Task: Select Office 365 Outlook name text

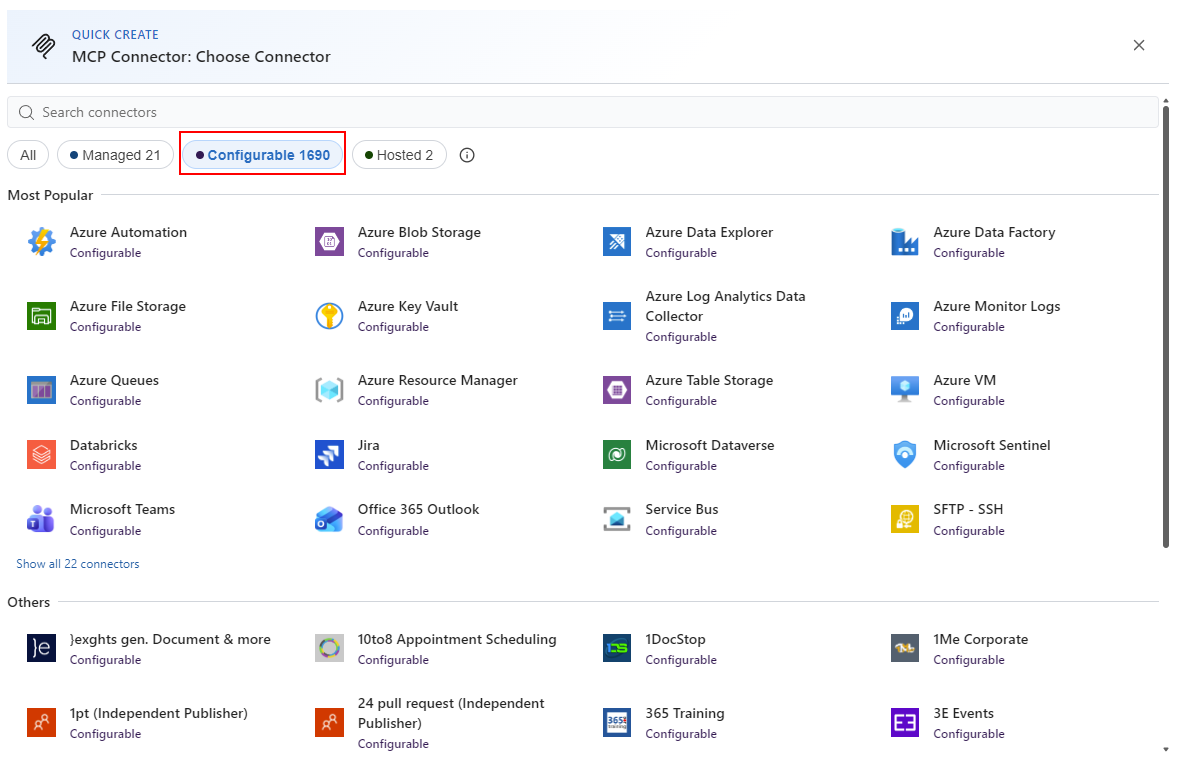Action: [418, 509]
